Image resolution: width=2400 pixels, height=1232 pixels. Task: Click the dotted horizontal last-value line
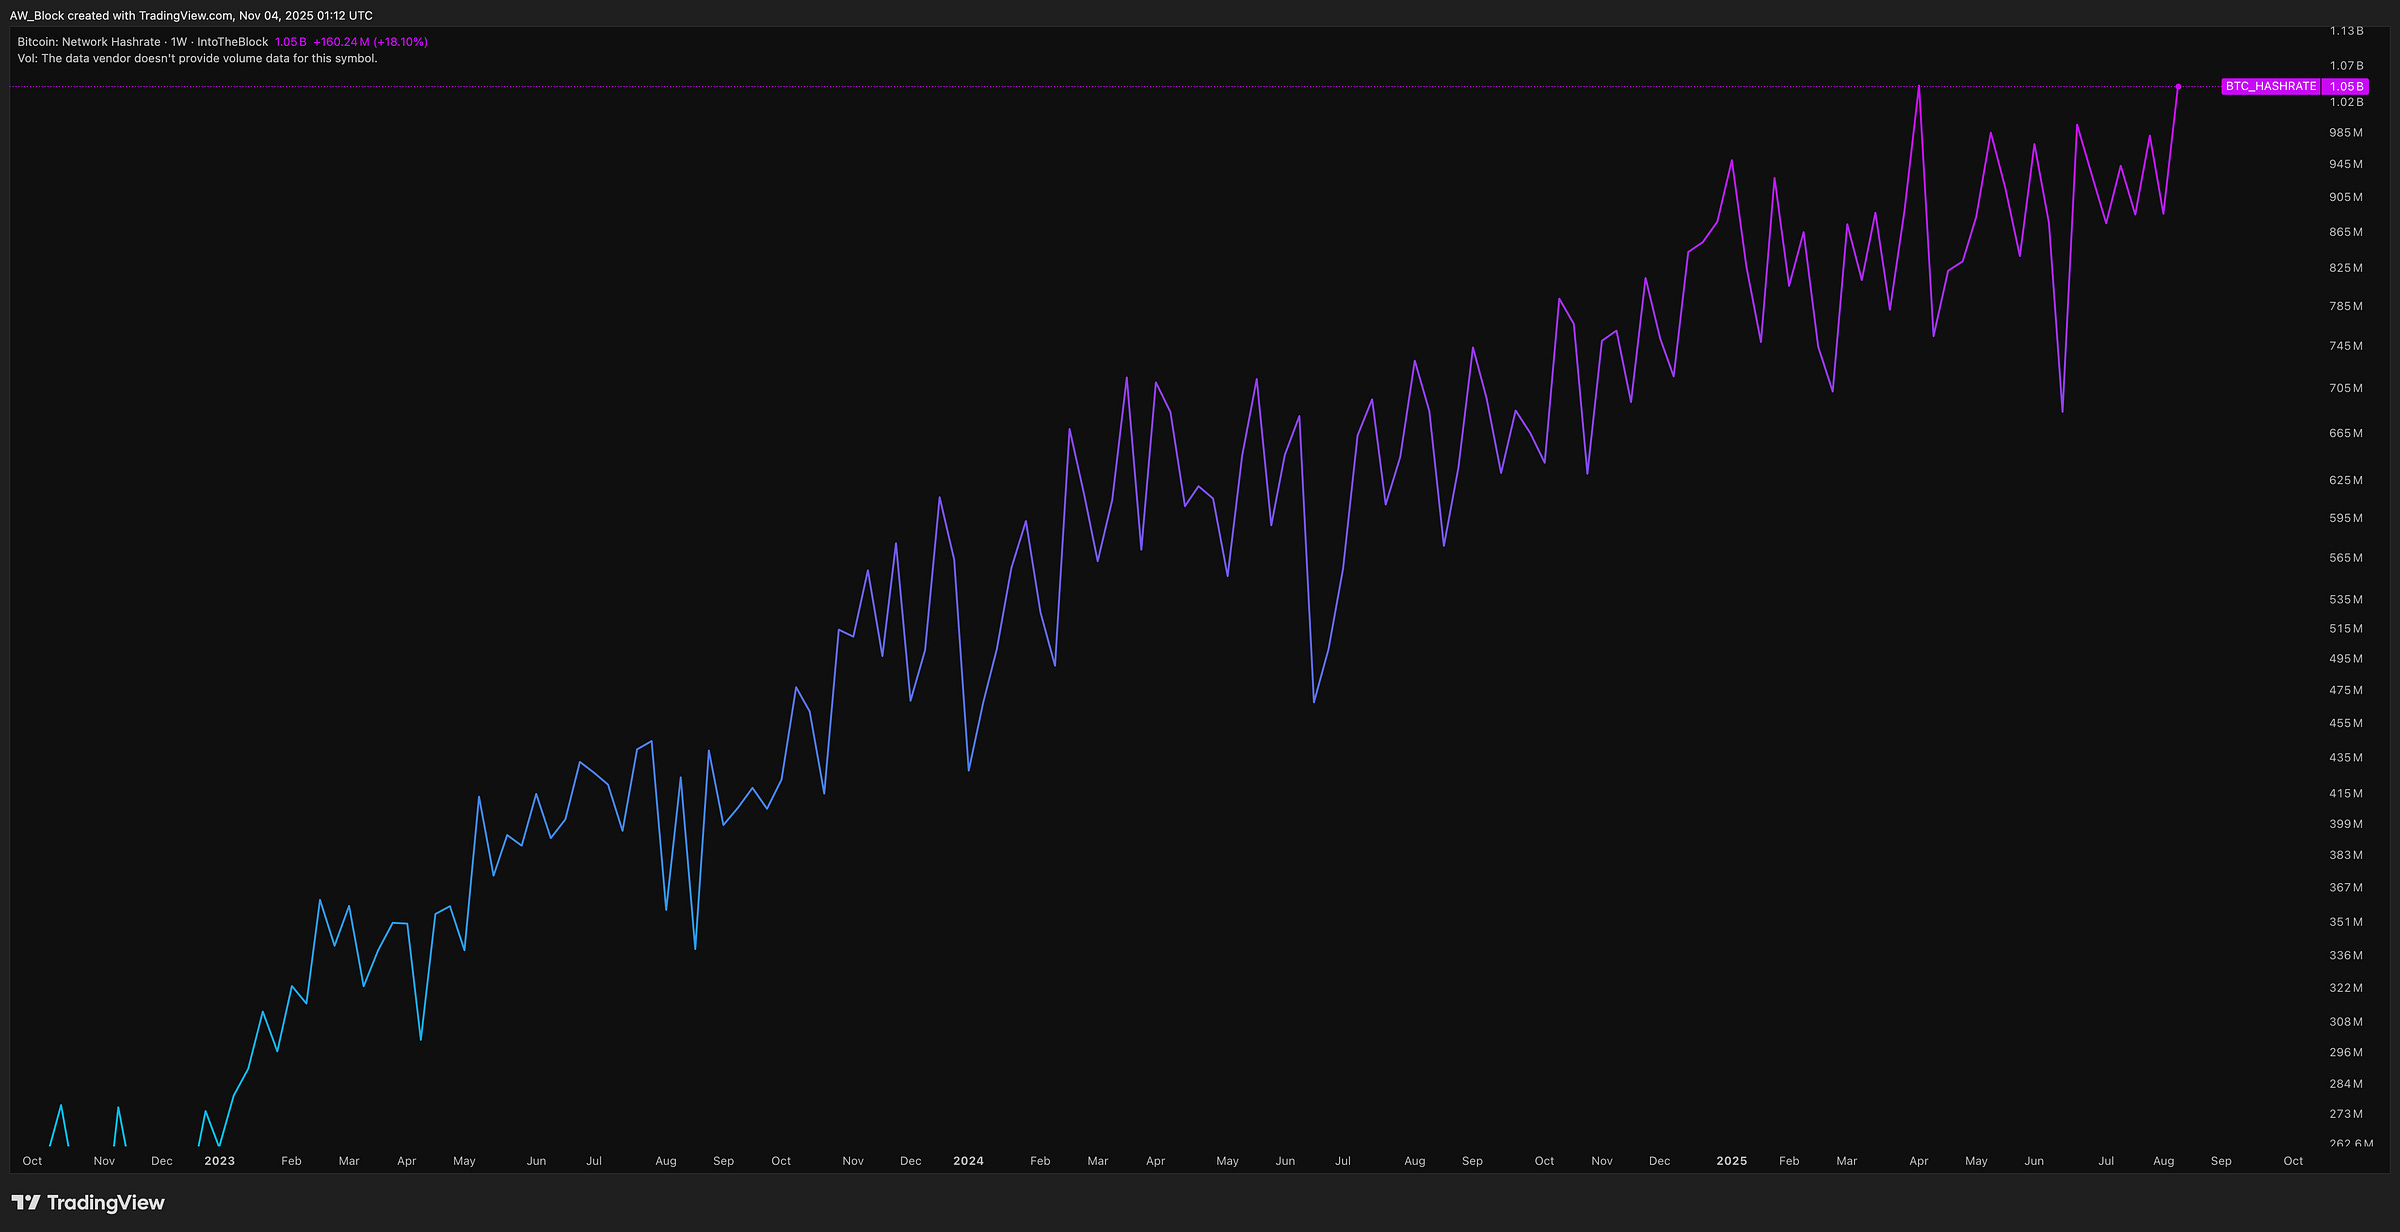click(x=1000, y=87)
